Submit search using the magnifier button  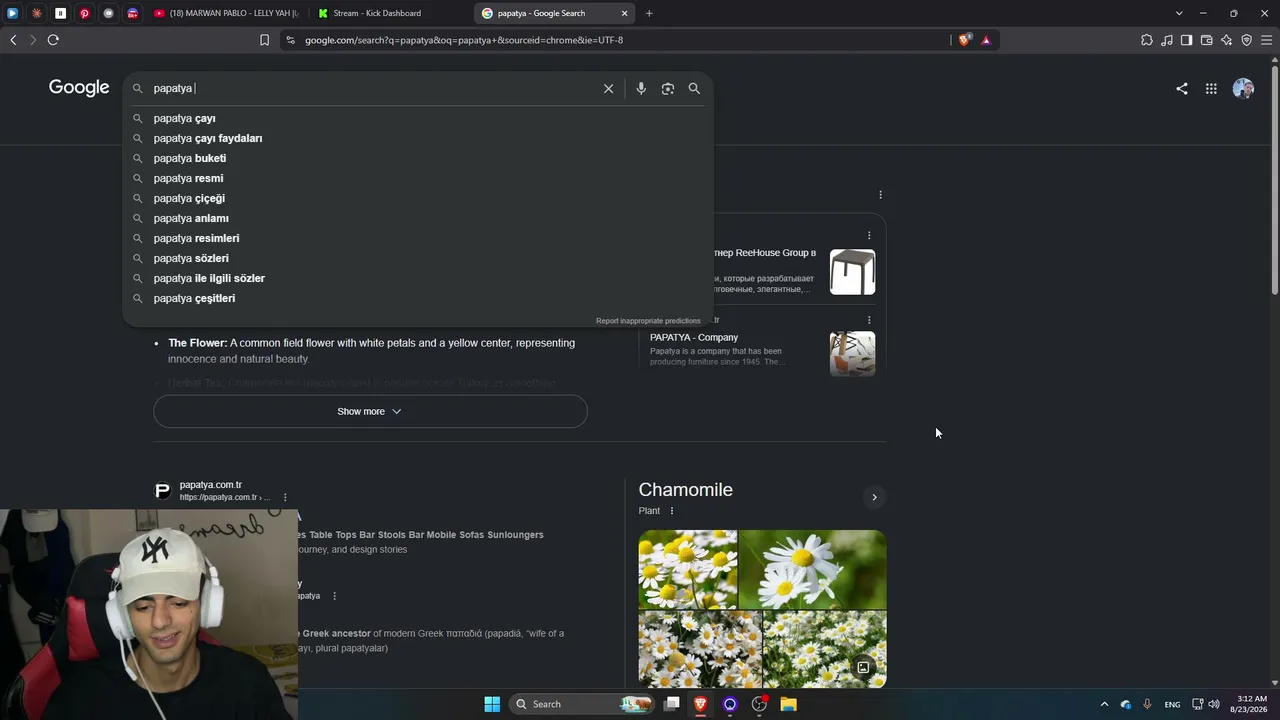(694, 88)
